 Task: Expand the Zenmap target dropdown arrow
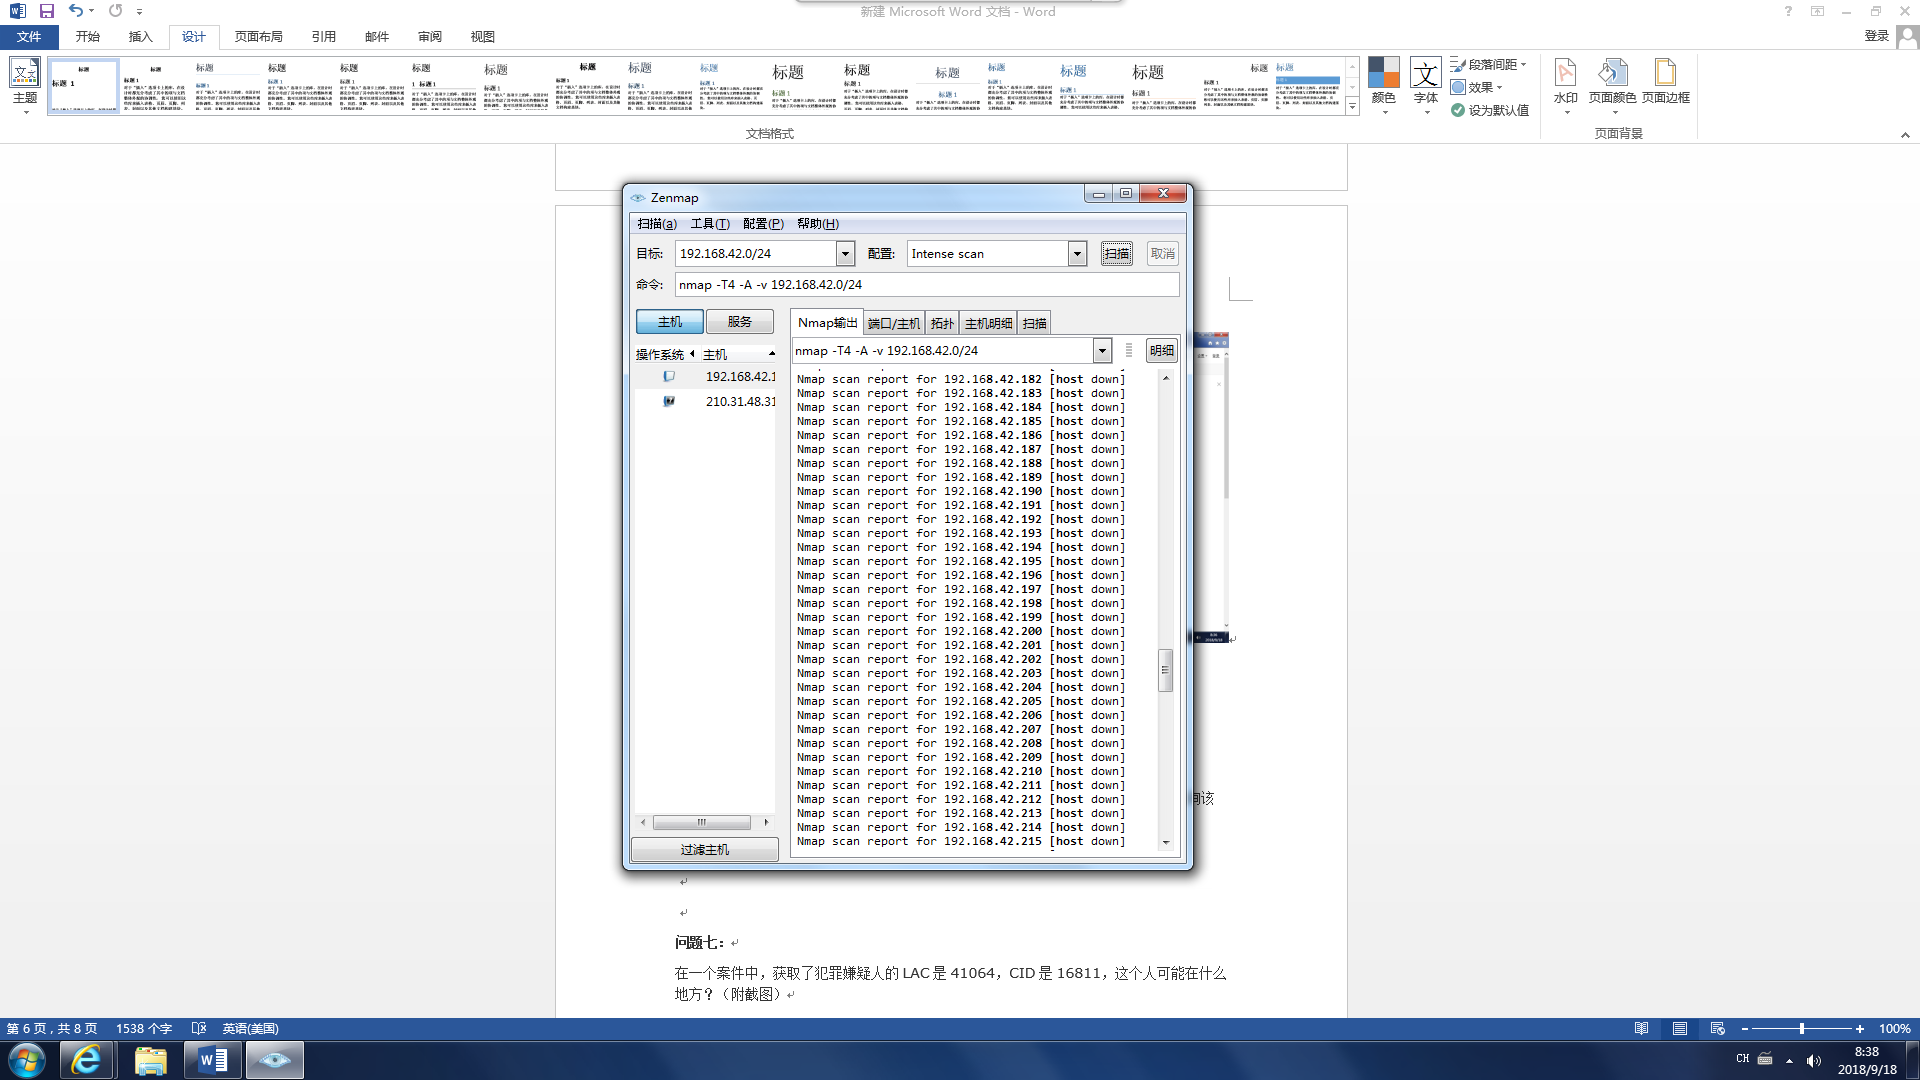[x=846, y=253]
